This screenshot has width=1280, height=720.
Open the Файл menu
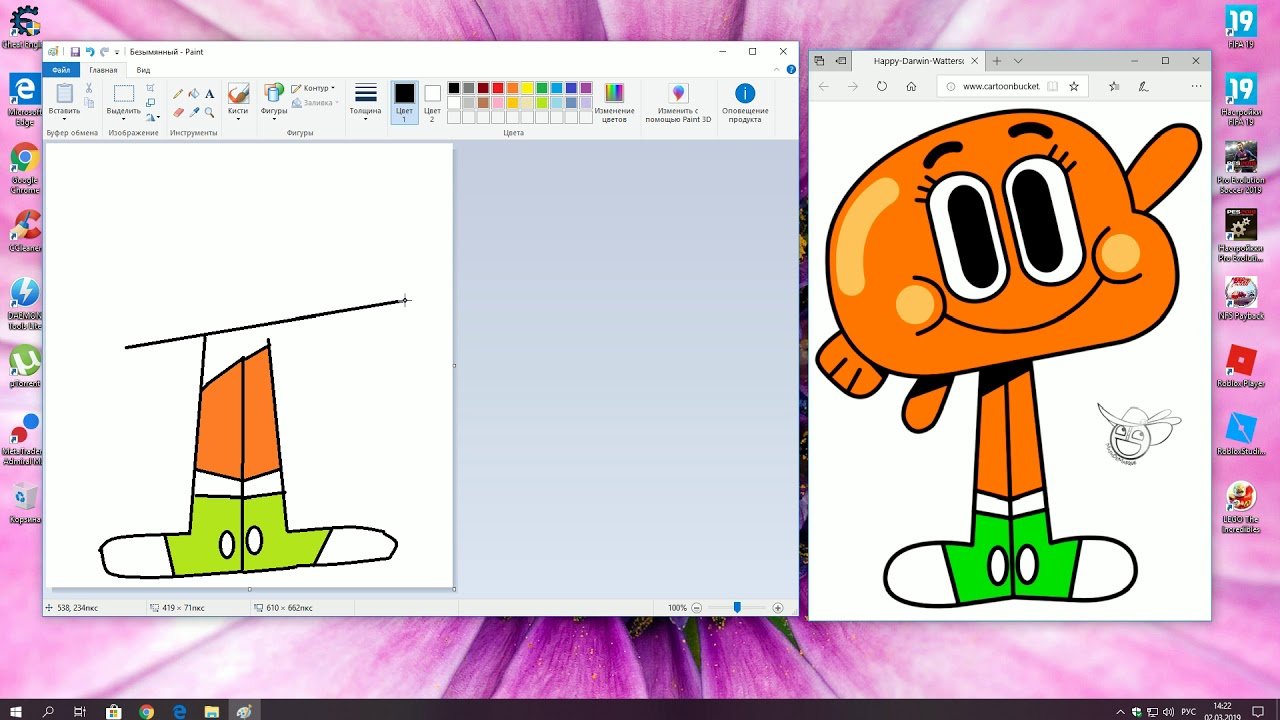point(61,70)
